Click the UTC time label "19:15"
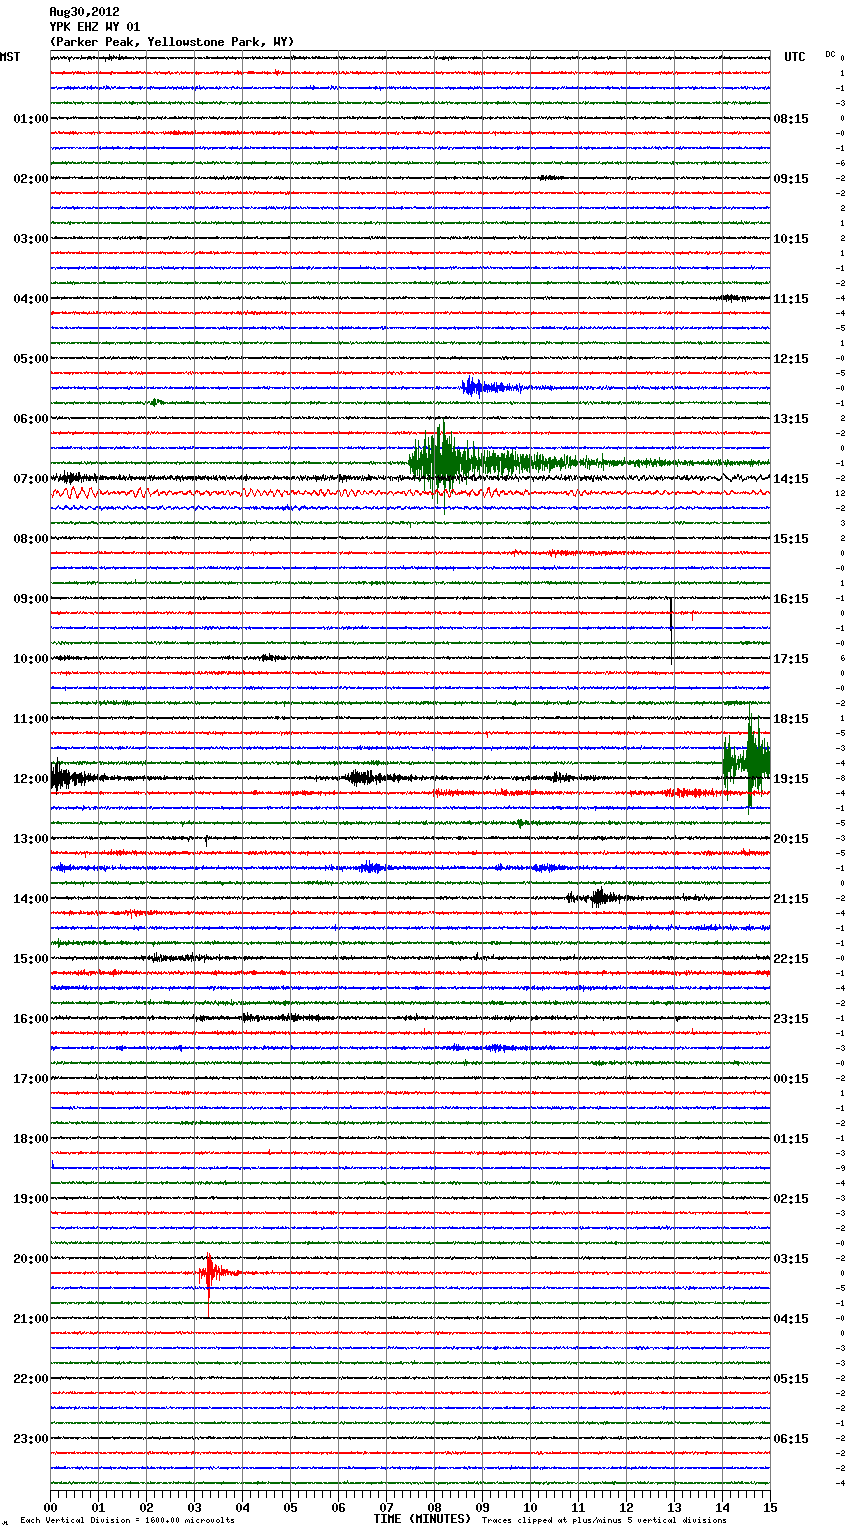 [x=791, y=779]
